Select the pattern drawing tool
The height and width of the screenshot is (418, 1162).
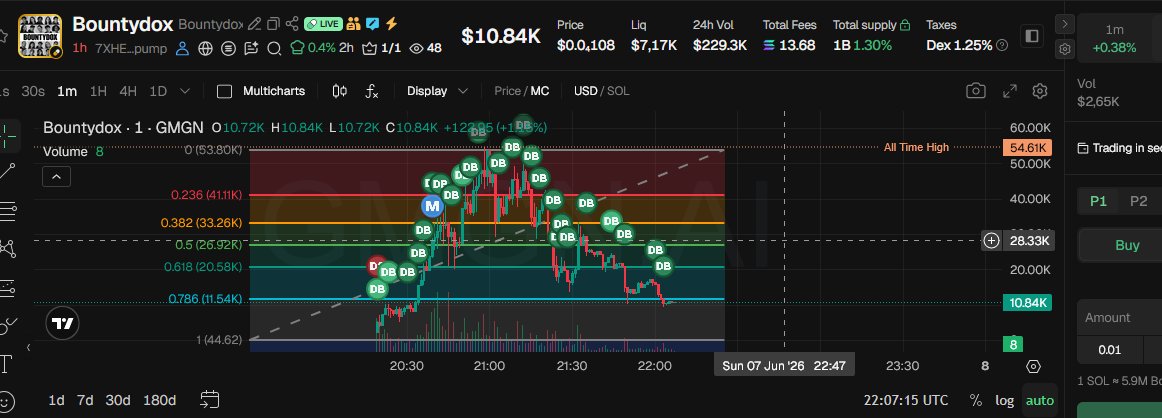click(x=7, y=248)
